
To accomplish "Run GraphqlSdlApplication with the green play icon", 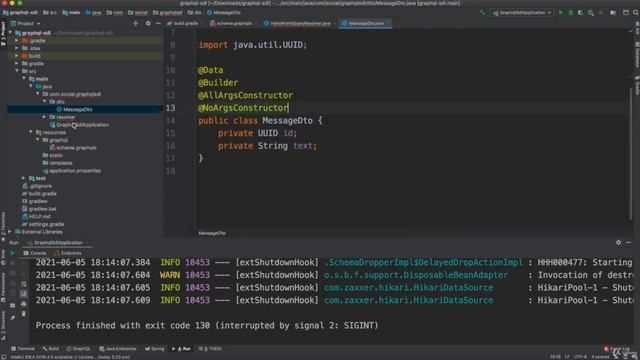I will (x=560, y=13).
